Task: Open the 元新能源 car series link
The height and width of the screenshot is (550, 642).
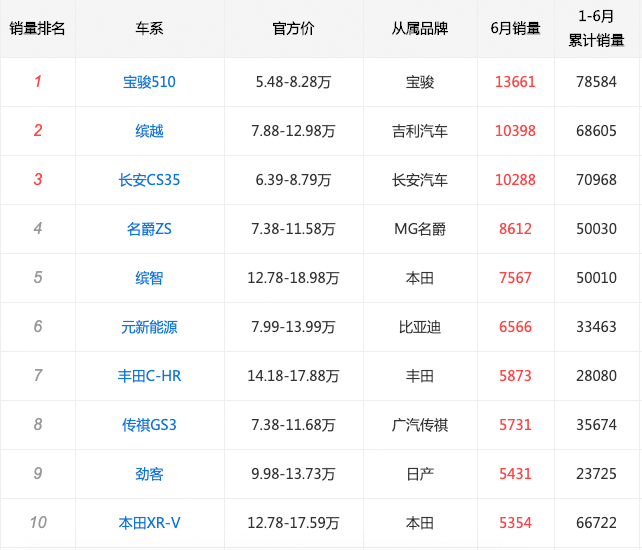Action: [149, 327]
